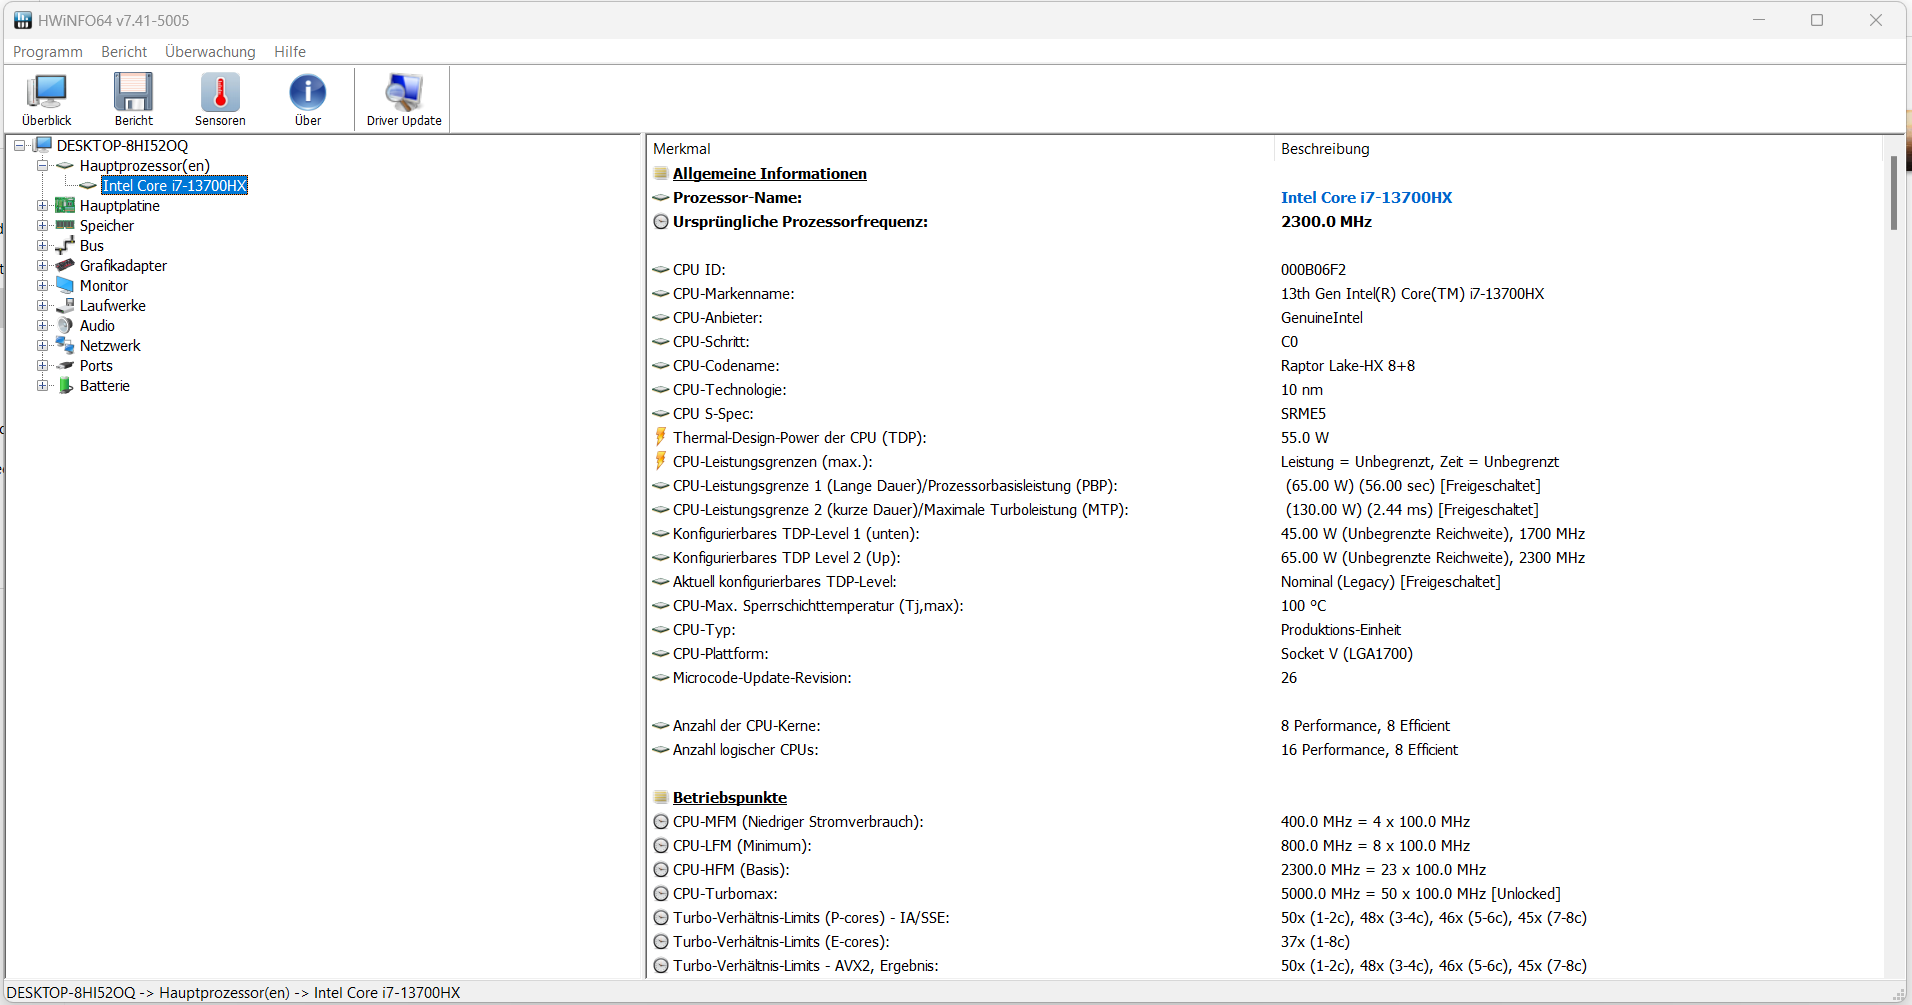Expand the Netzwerk node
The height and width of the screenshot is (1005, 1912).
point(42,346)
